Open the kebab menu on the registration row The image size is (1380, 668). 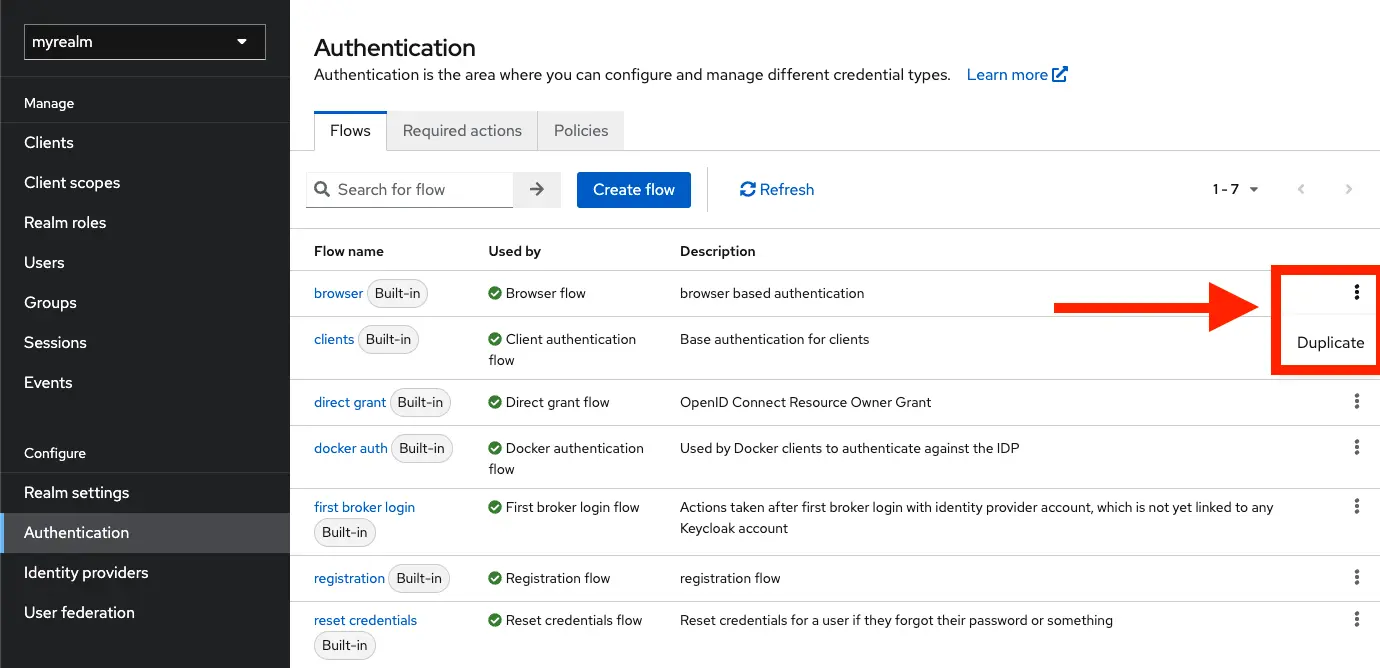coord(1357,577)
